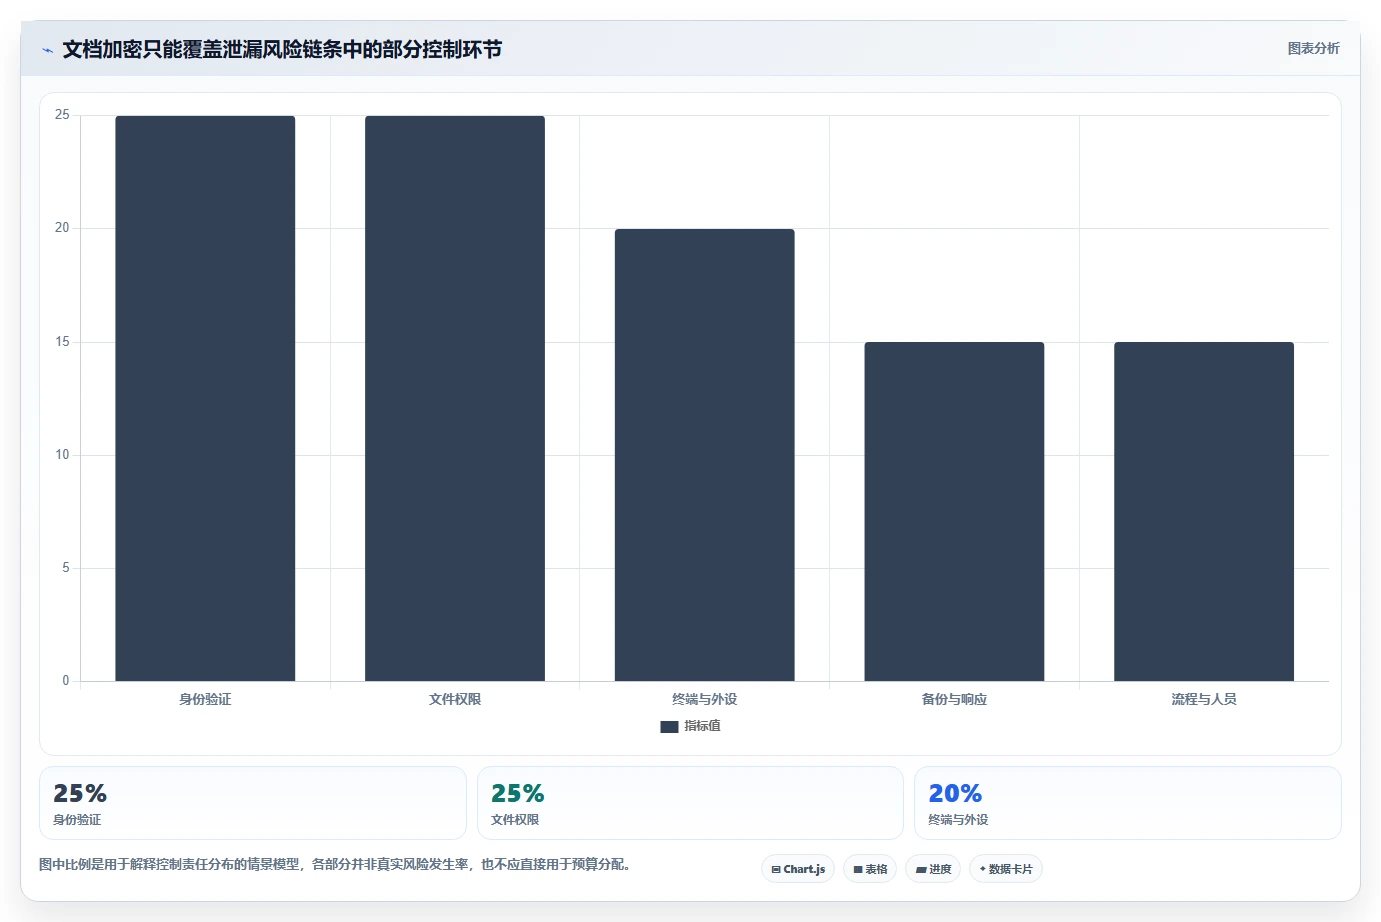This screenshot has height=922, width=1381.
Task: Click the 指标值 legend label
Action: (x=702, y=726)
